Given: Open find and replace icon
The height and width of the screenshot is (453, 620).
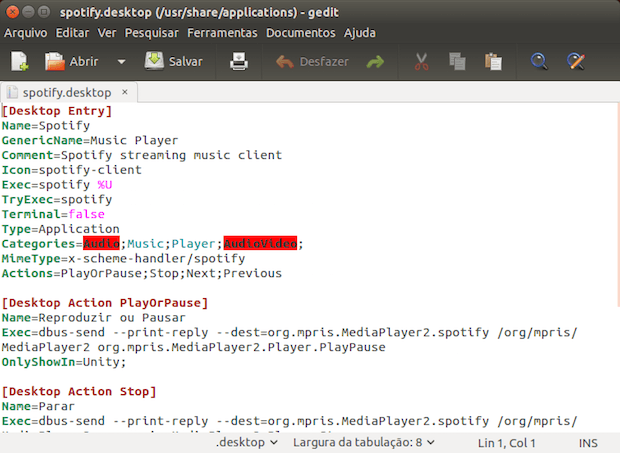Looking at the screenshot, I should pos(575,61).
